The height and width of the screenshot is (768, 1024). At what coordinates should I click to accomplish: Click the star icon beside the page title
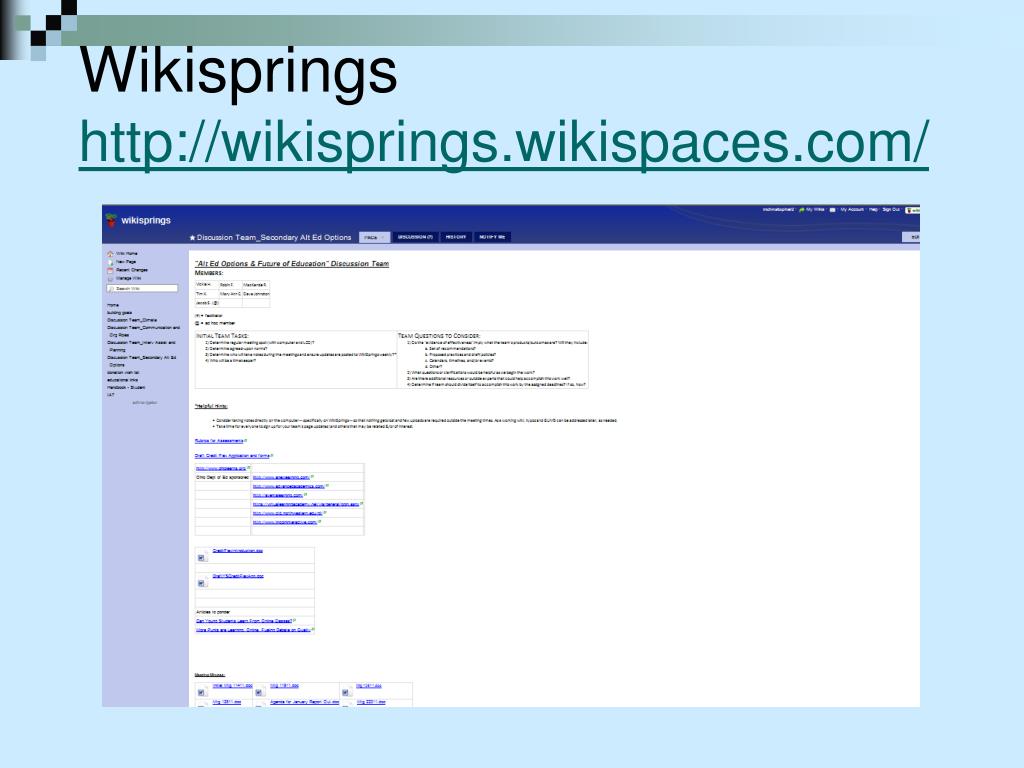pos(192,238)
